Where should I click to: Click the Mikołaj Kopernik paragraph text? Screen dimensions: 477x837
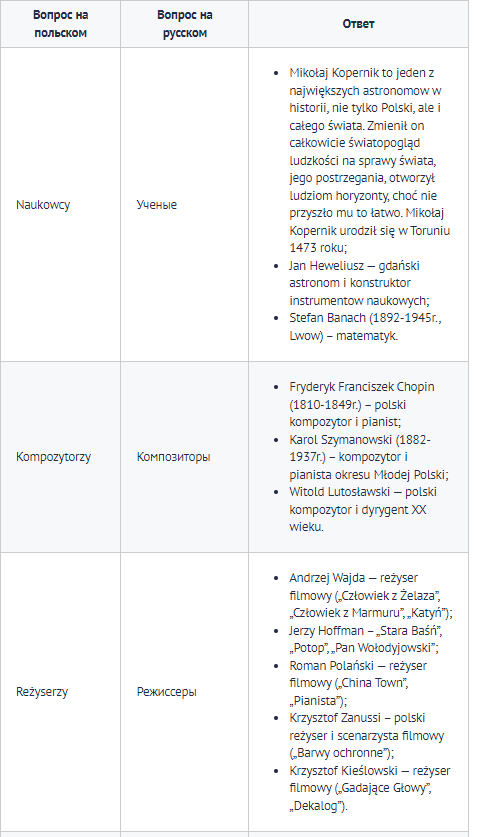point(369,160)
